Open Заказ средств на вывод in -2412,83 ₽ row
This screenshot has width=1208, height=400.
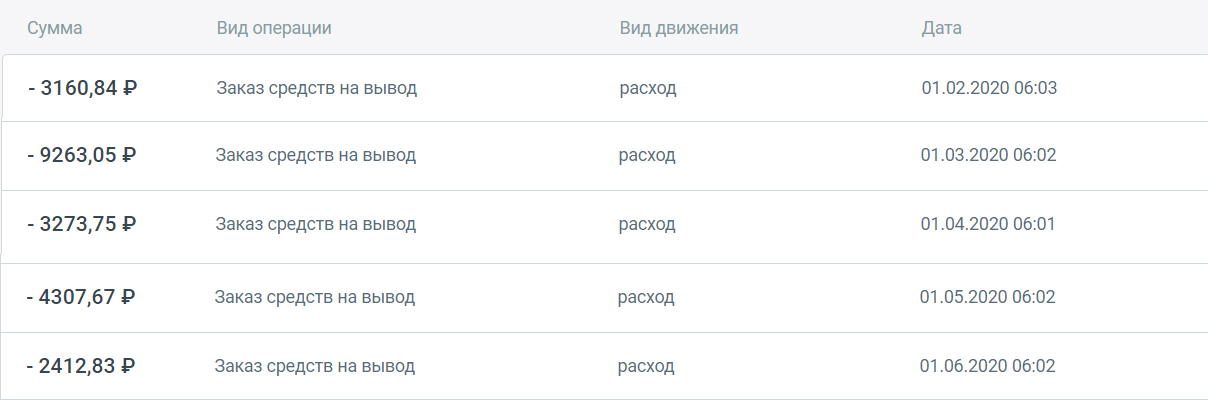[x=315, y=366]
